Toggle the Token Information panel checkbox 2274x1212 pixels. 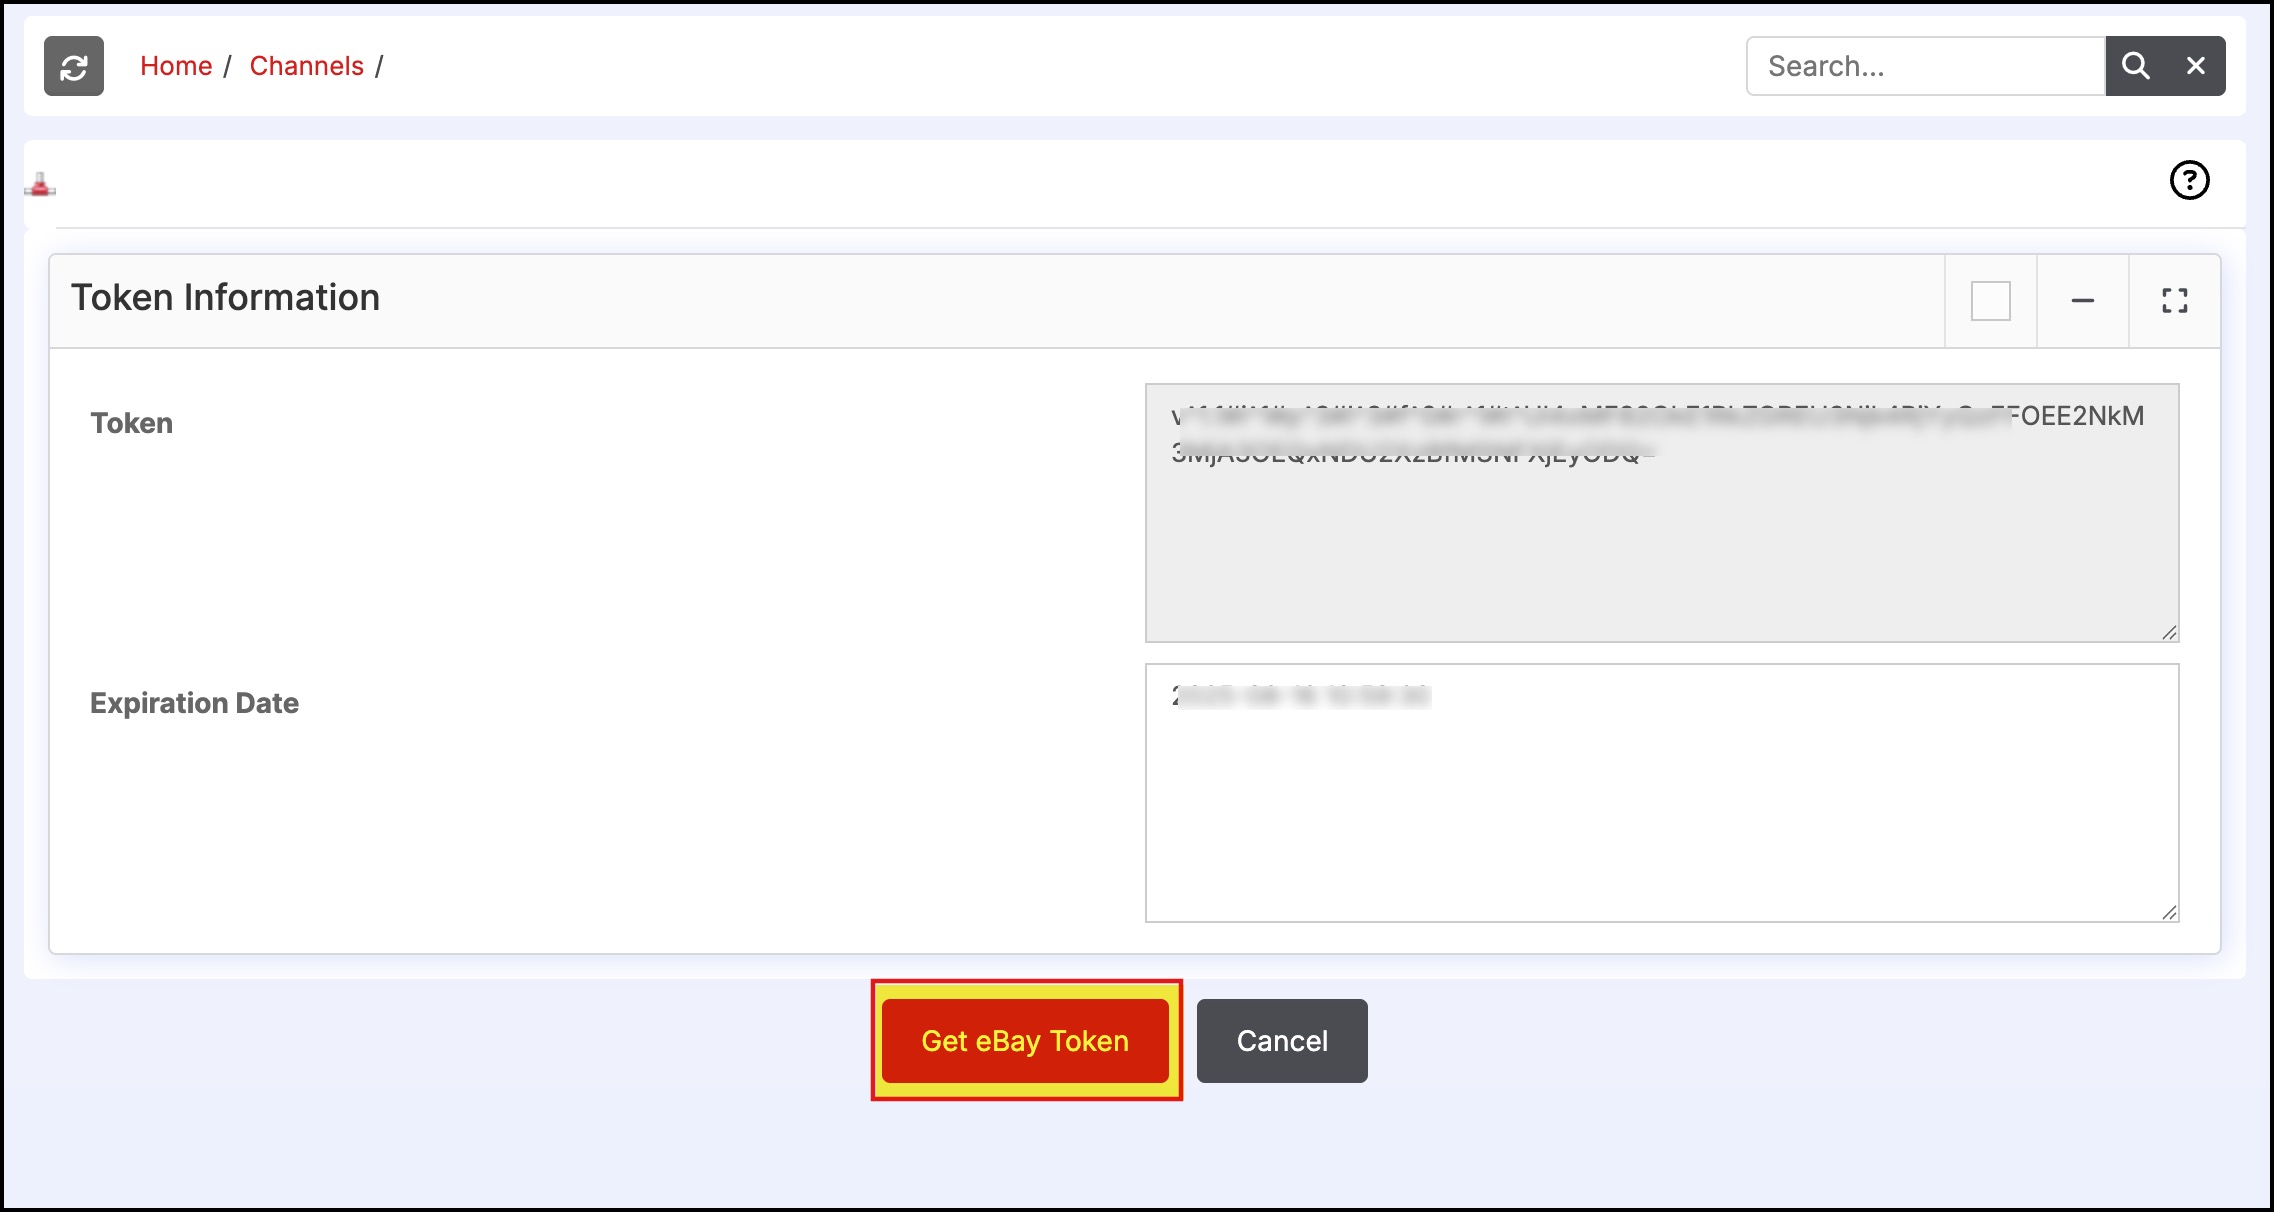1990,301
